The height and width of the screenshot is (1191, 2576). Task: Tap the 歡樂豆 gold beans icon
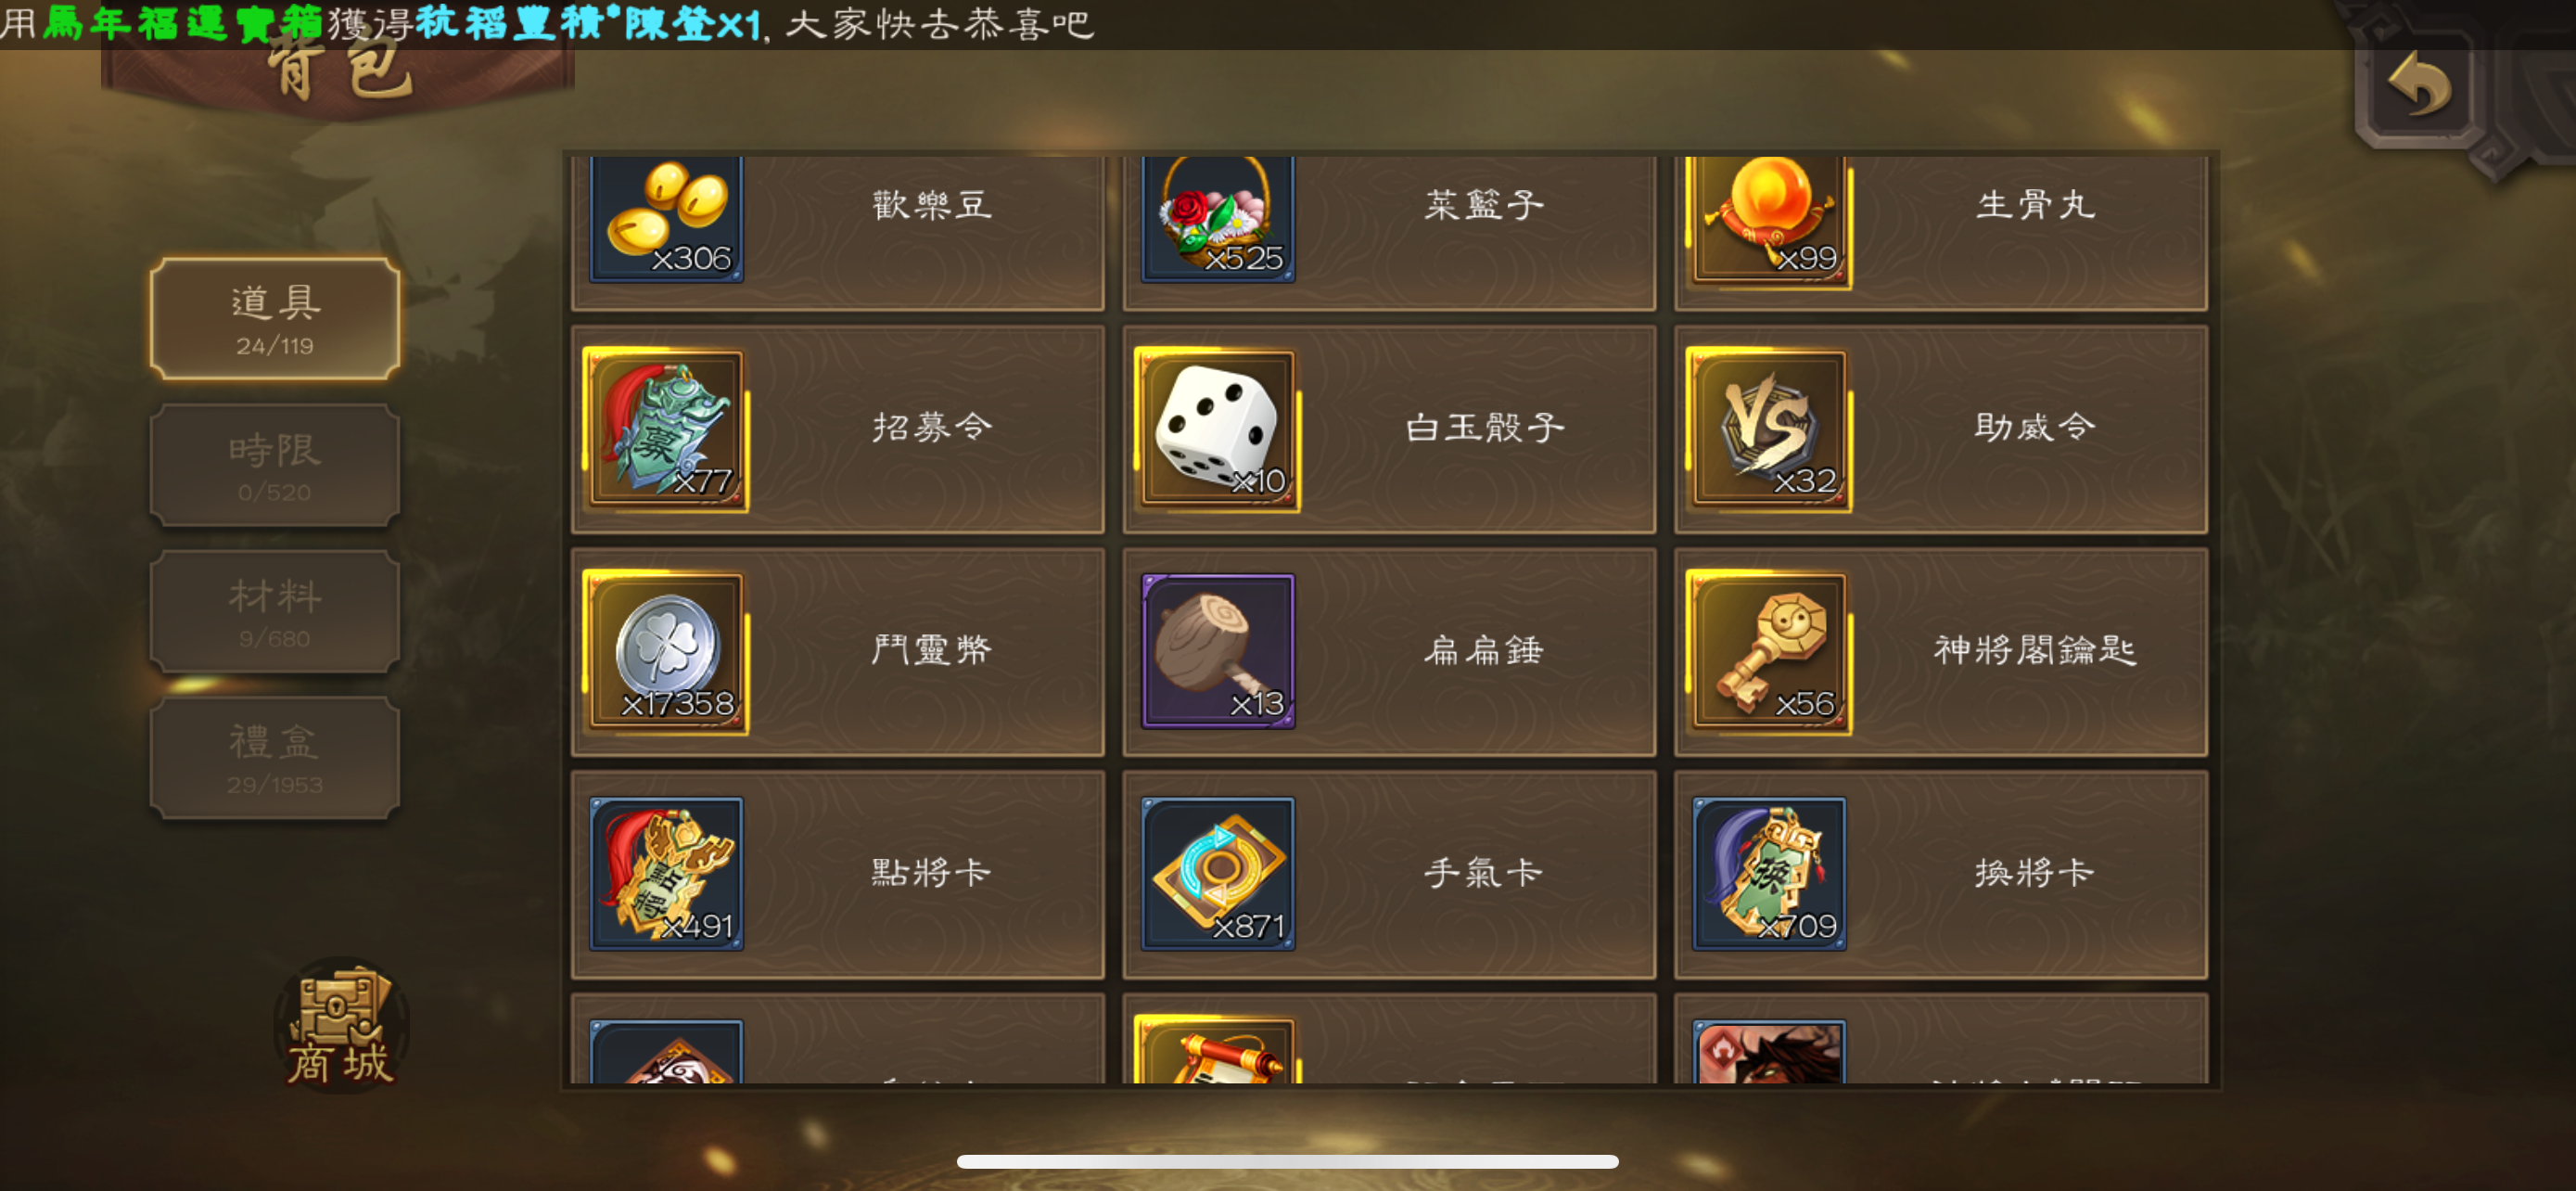[x=666, y=218]
